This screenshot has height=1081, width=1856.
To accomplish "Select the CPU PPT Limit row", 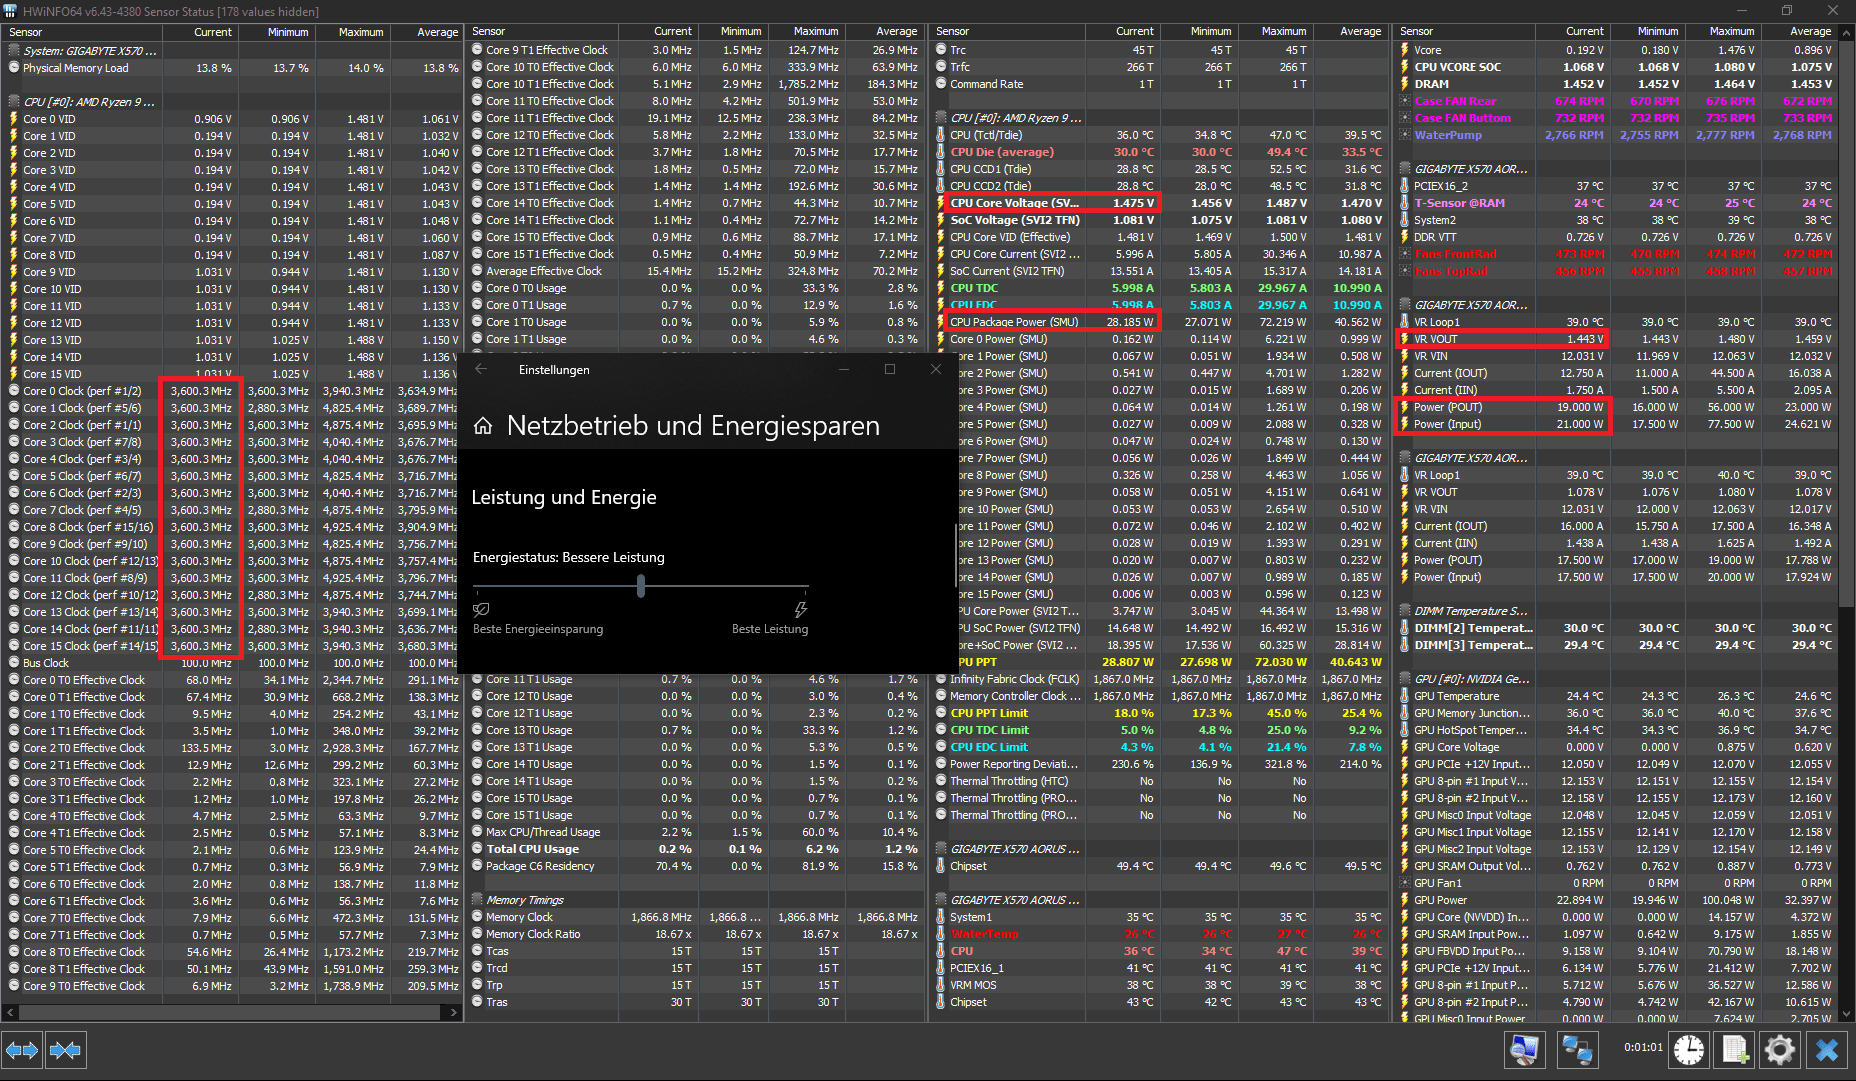I will pyautogui.click(x=1160, y=713).
